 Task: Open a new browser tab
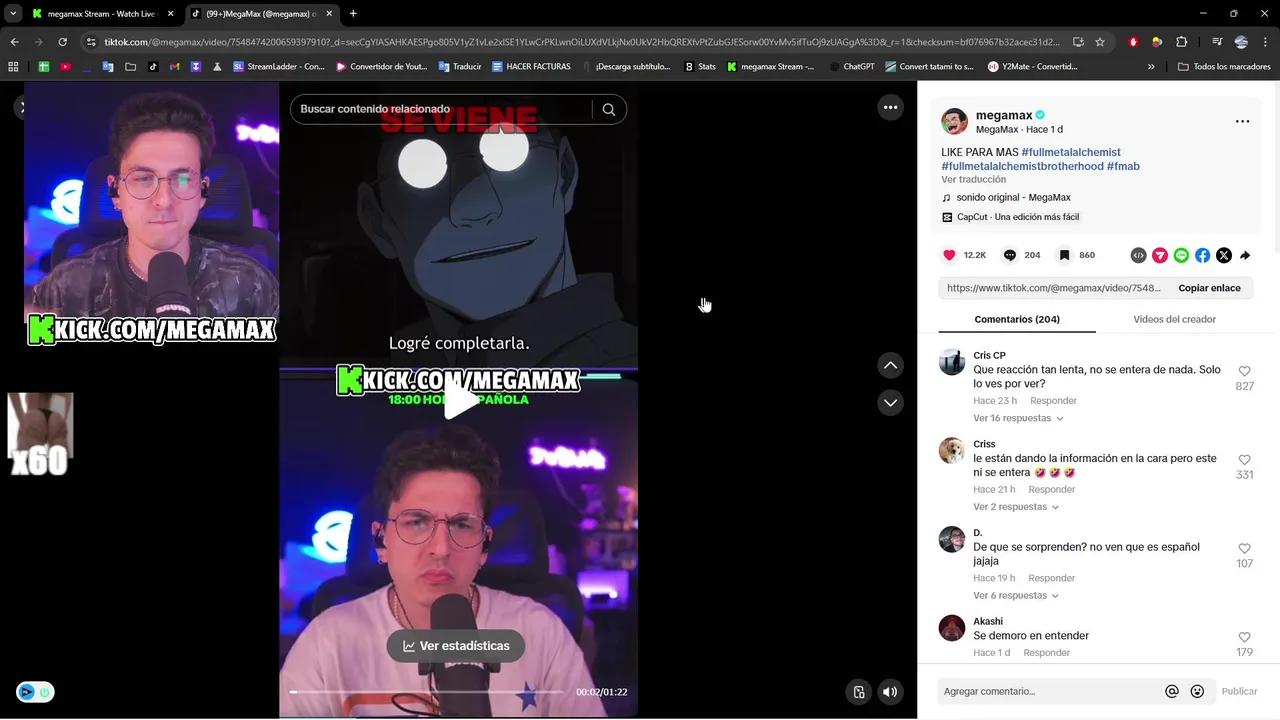(x=353, y=14)
